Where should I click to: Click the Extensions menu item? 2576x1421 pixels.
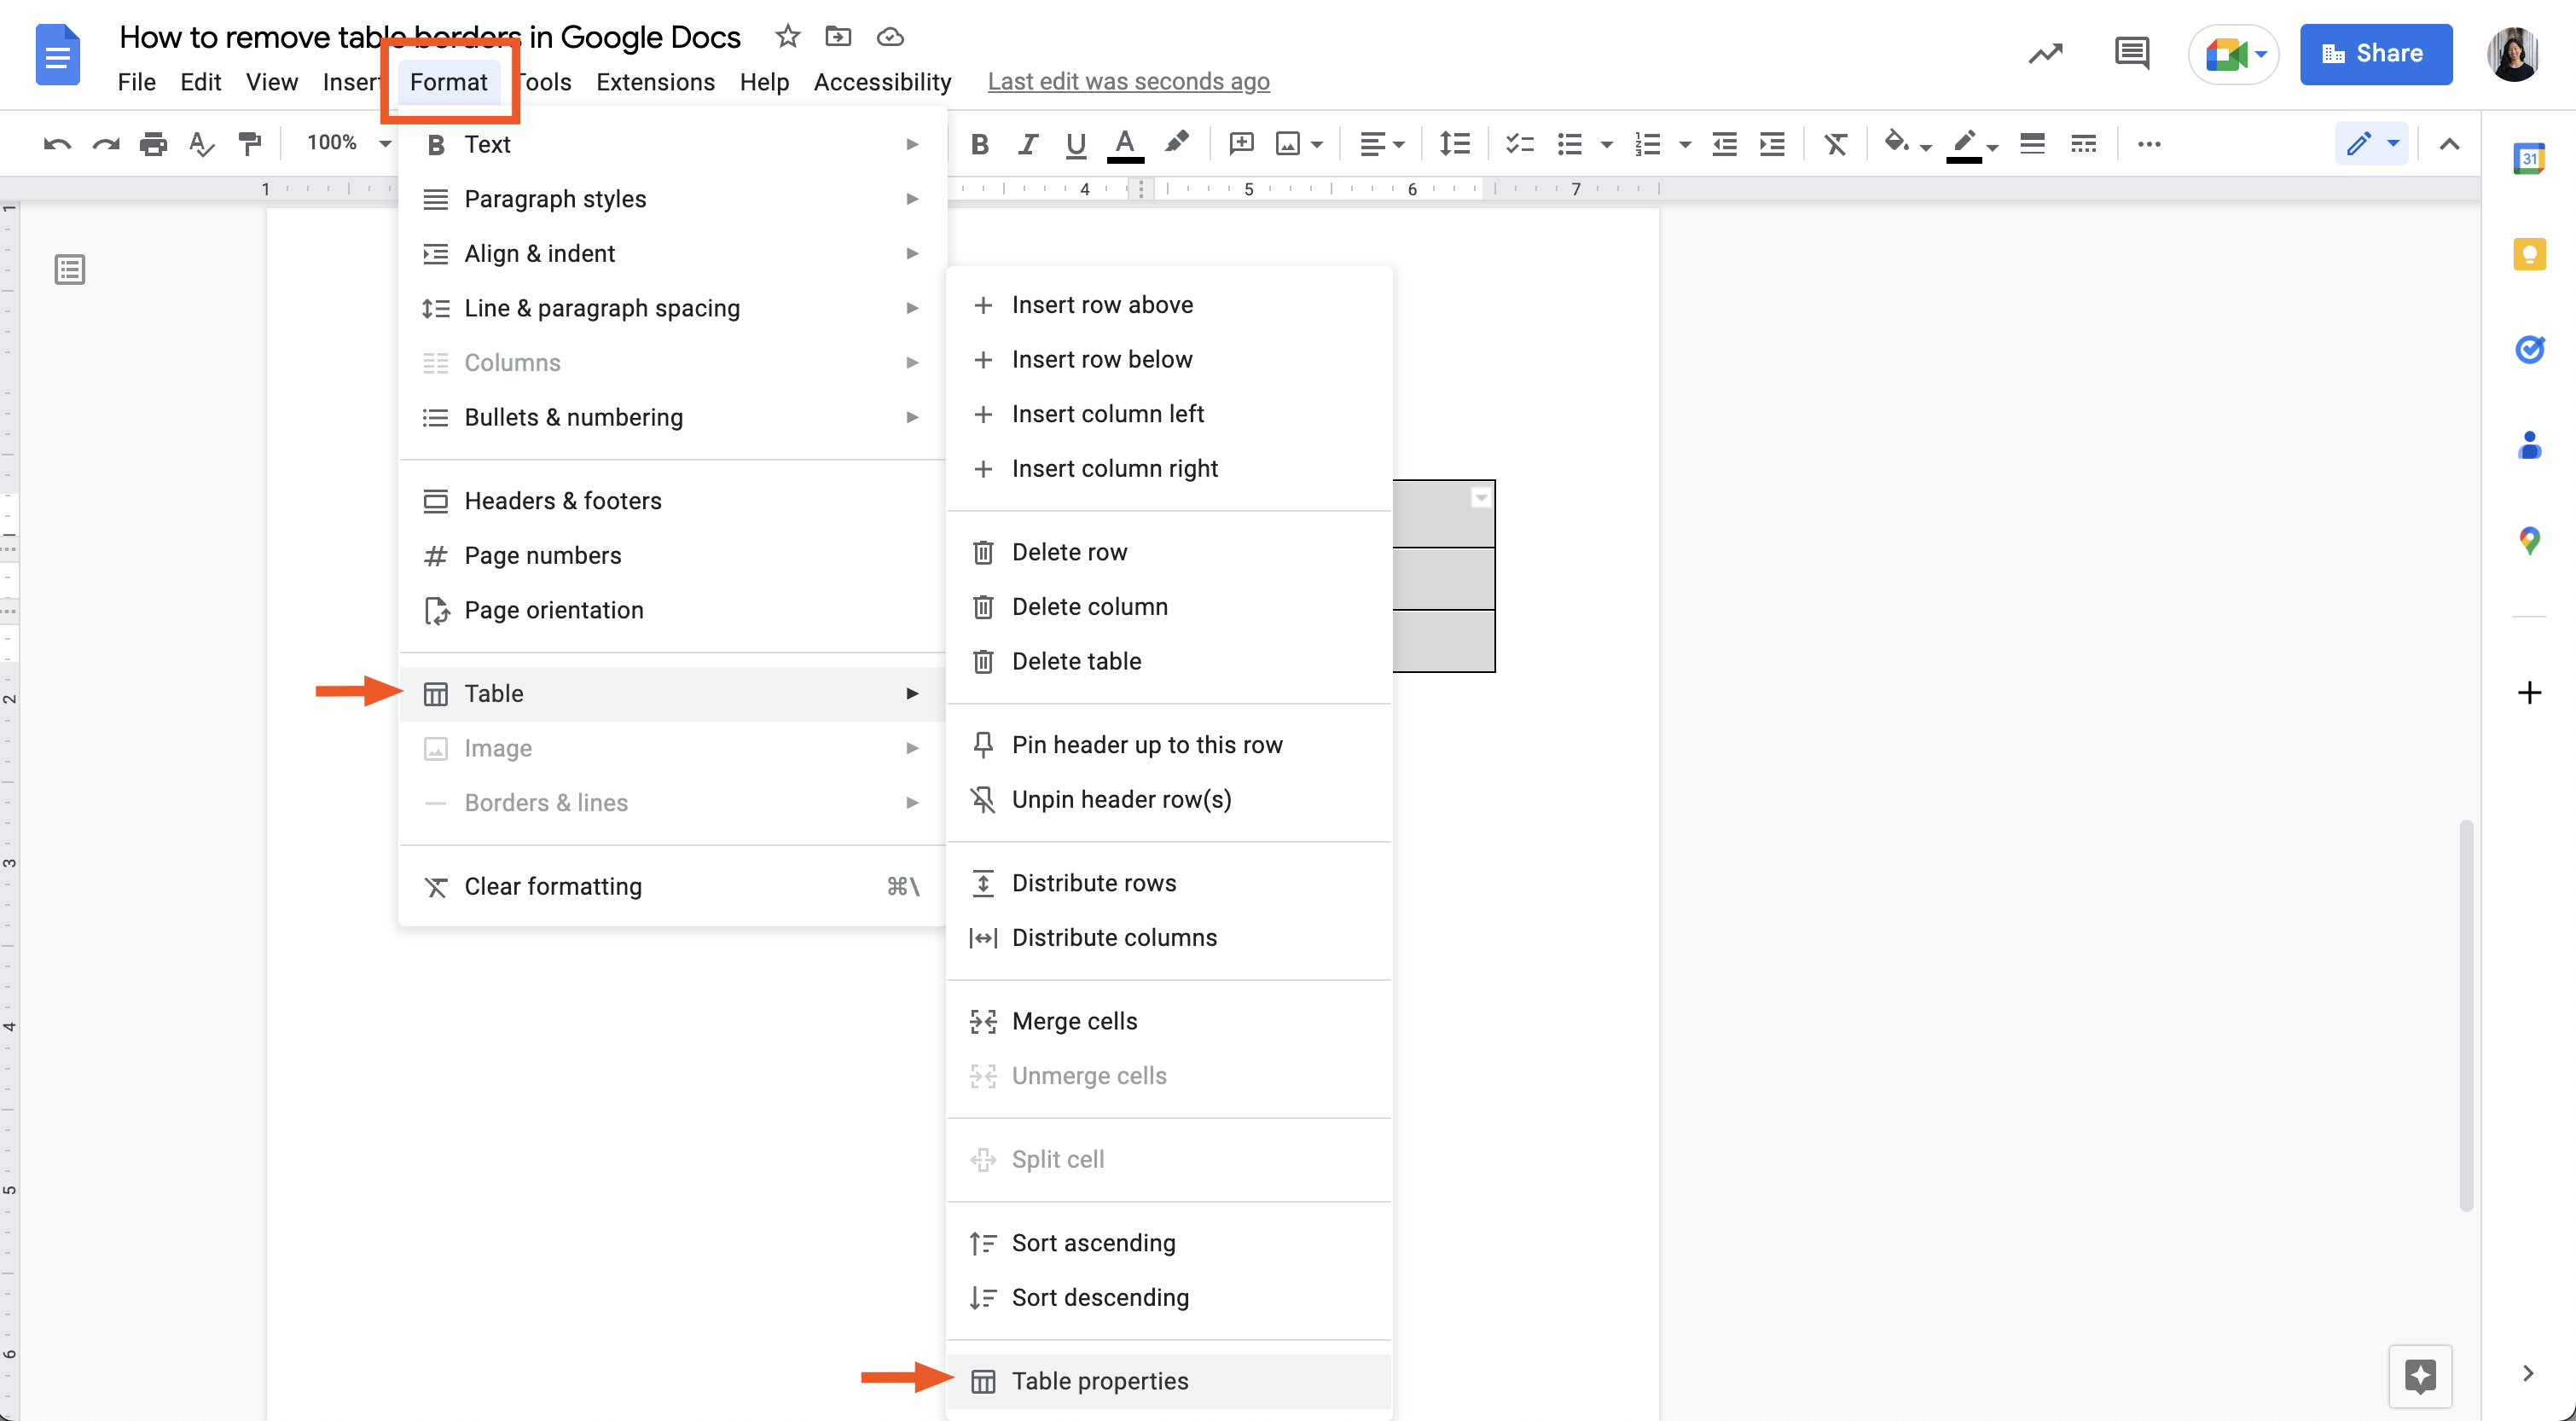654,80
